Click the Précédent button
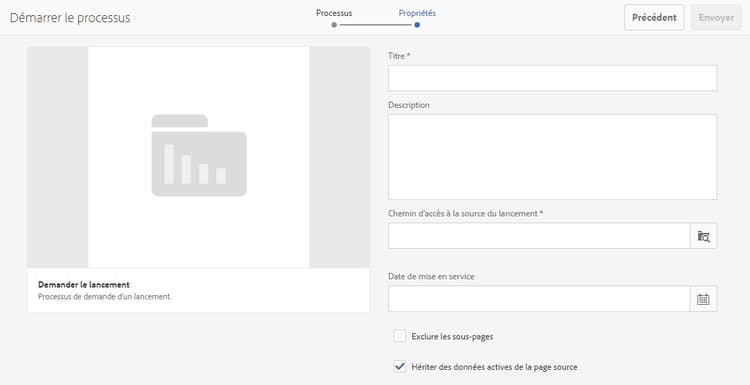Screen dimensions: 750x385 tap(654, 18)
